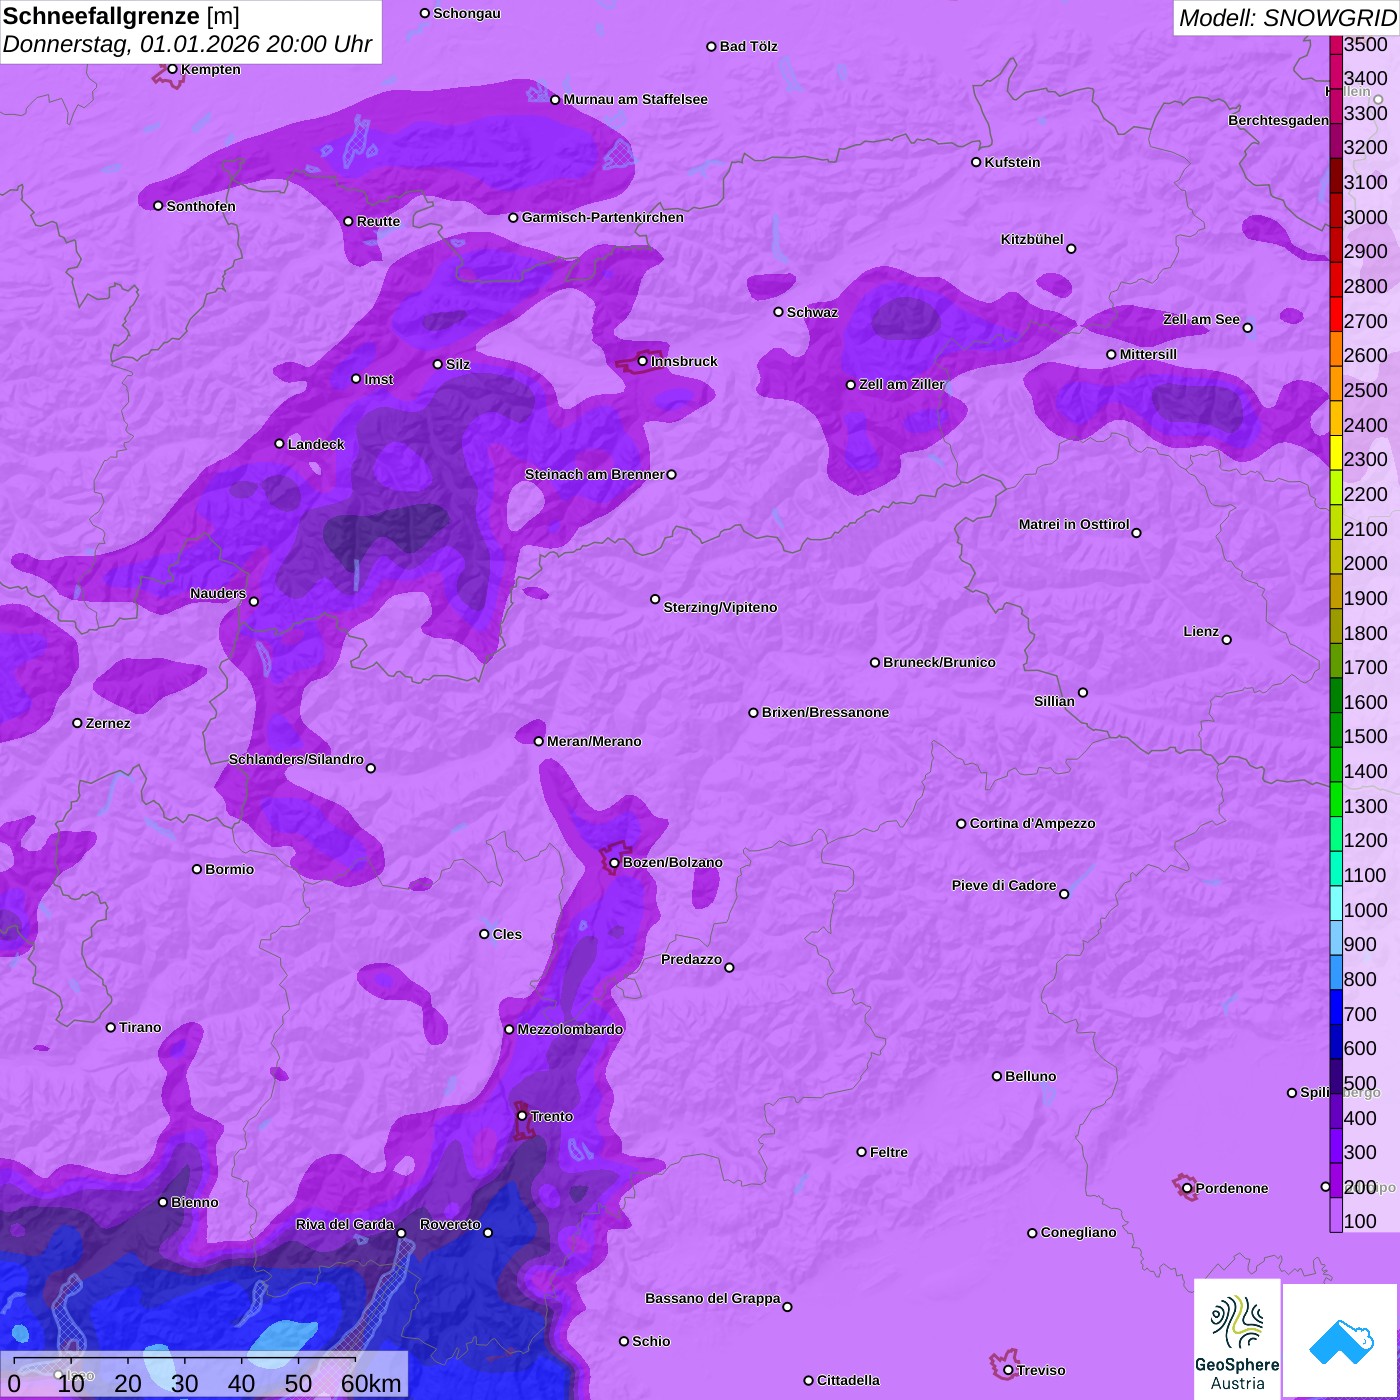Click the 'Mezzolombardo' label

point(570,1029)
